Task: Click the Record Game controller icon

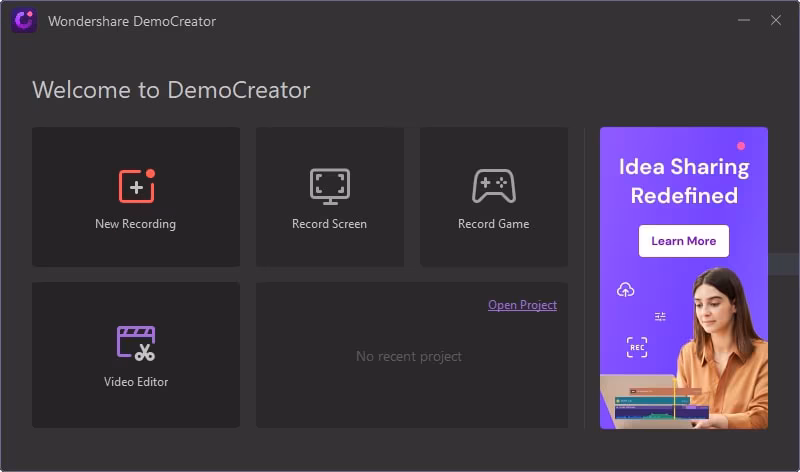Action: point(493,186)
